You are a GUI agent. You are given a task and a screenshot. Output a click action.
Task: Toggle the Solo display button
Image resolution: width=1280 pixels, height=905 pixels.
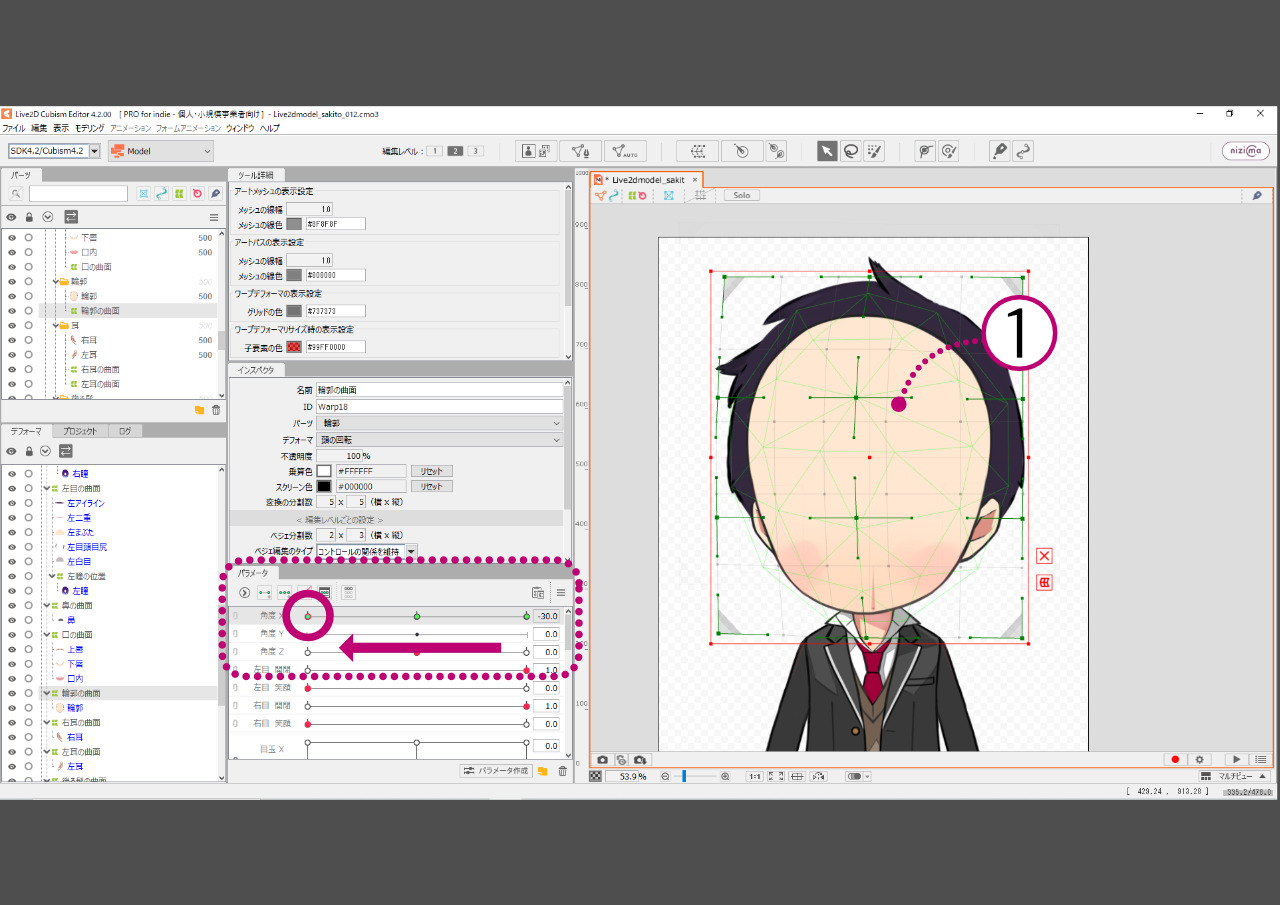coord(742,195)
